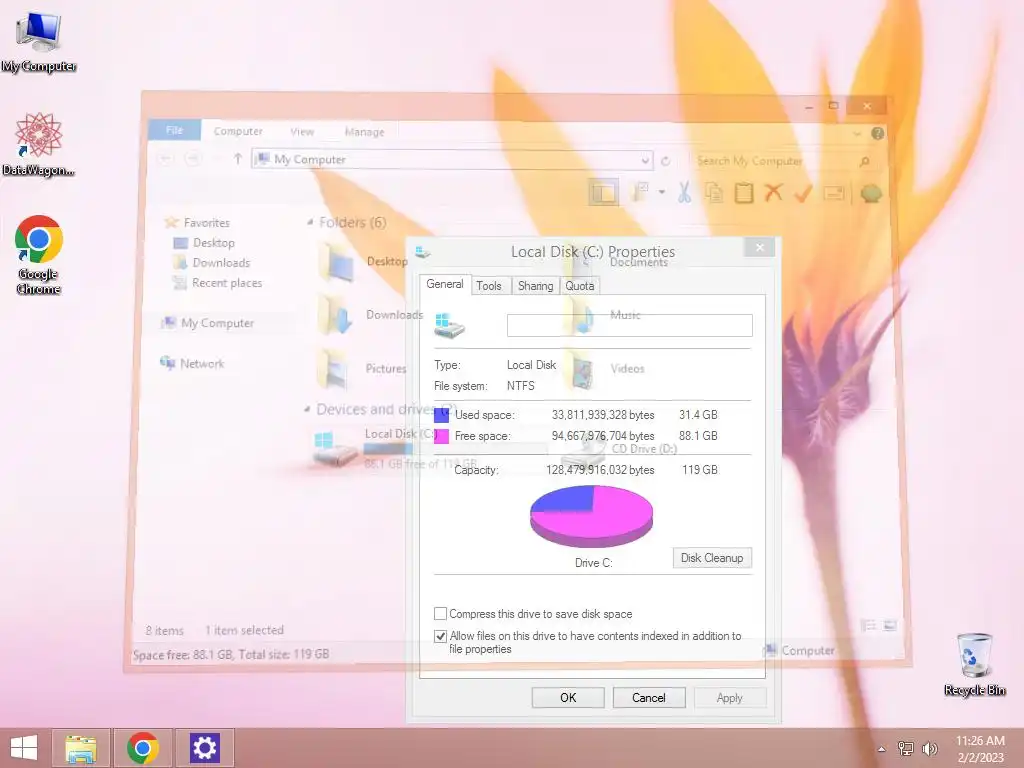The width and height of the screenshot is (1024, 768).
Task: Enable Compress this drive checkbox
Action: [x=441, y=614]
